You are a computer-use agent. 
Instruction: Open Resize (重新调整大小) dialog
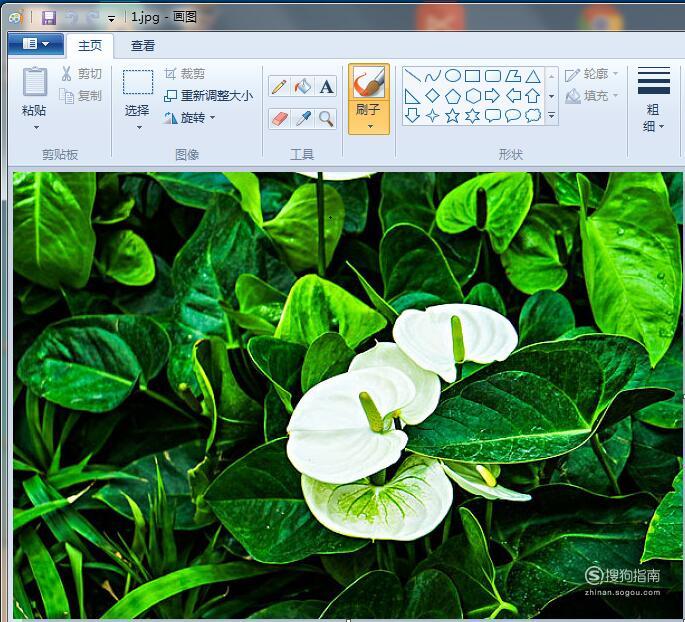208,96
